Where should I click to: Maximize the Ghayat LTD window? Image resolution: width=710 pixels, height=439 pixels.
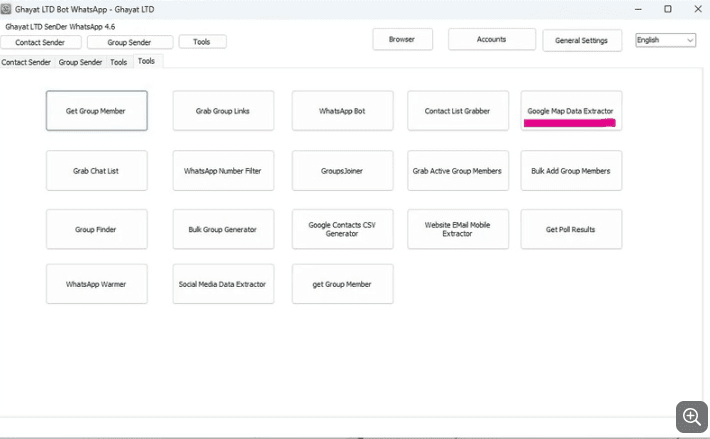[x=667, y=9]
